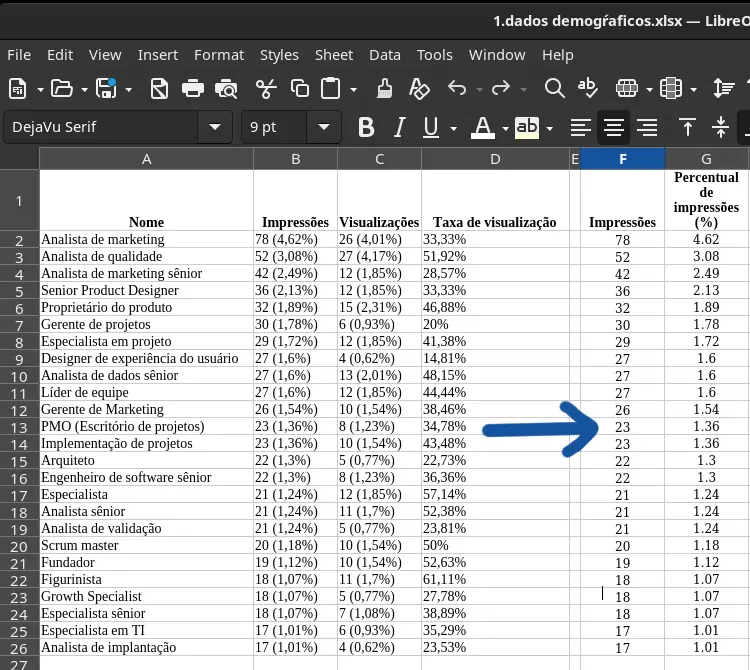The width and height of the screenshot is (750, 670).
Task: Select cell 'Analista de marketing'
Action: click(x=146, y=239)
